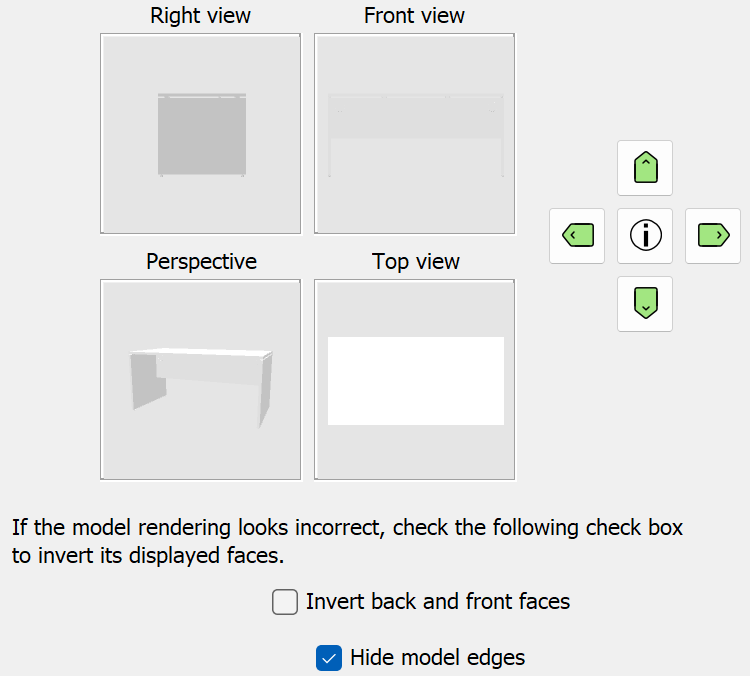The image size is (750, 676).
Task: Uncheck the Hide model edges checkbox
Action: coord(329,657)
